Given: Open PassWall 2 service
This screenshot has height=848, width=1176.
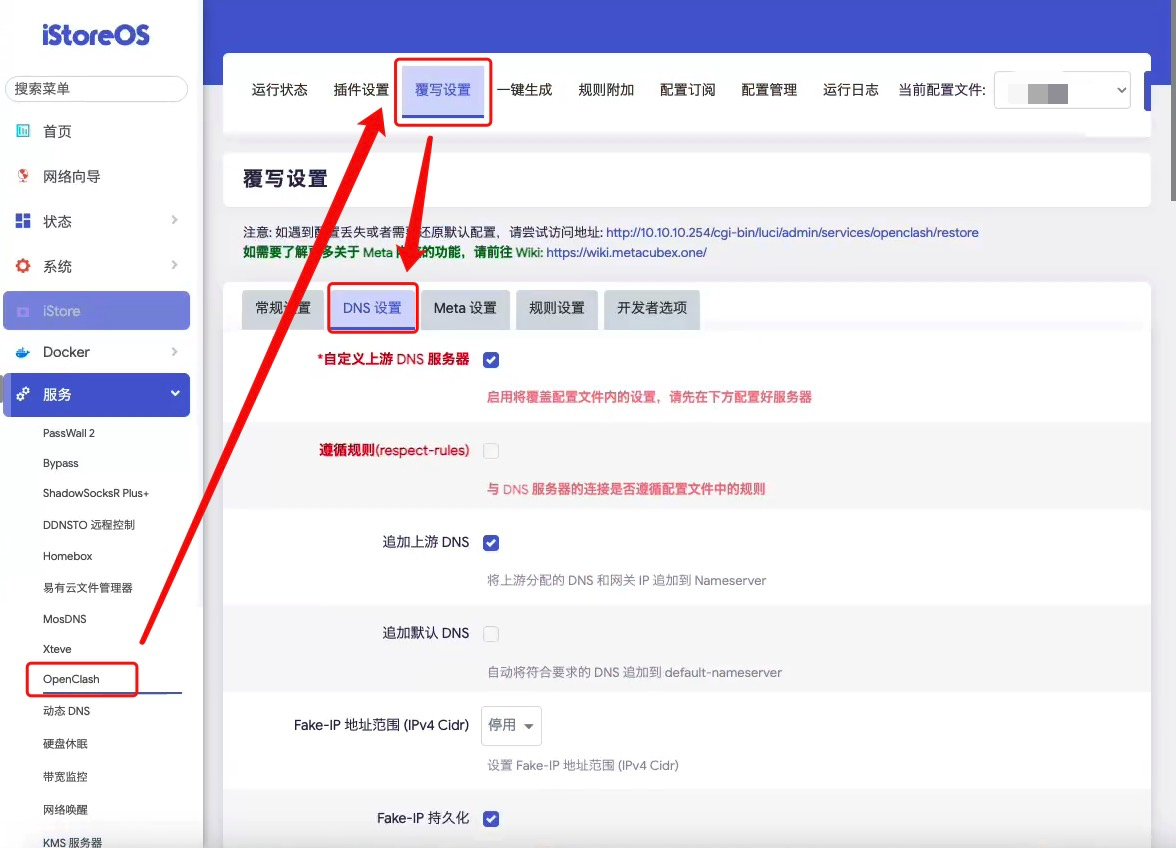Looking at the screenshot, I should pos(69,433).
